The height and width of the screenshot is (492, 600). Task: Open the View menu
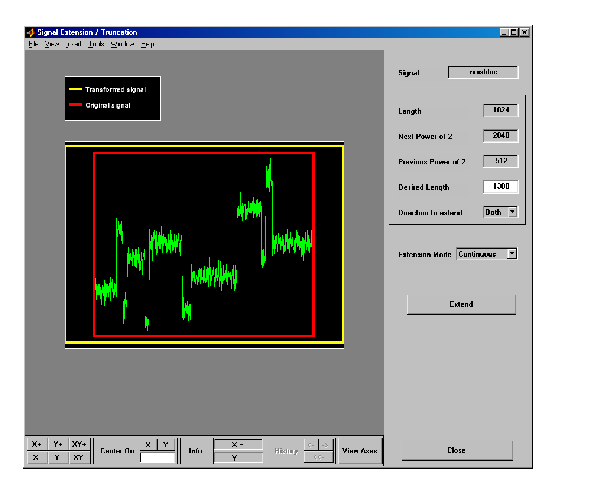(52, 44)
